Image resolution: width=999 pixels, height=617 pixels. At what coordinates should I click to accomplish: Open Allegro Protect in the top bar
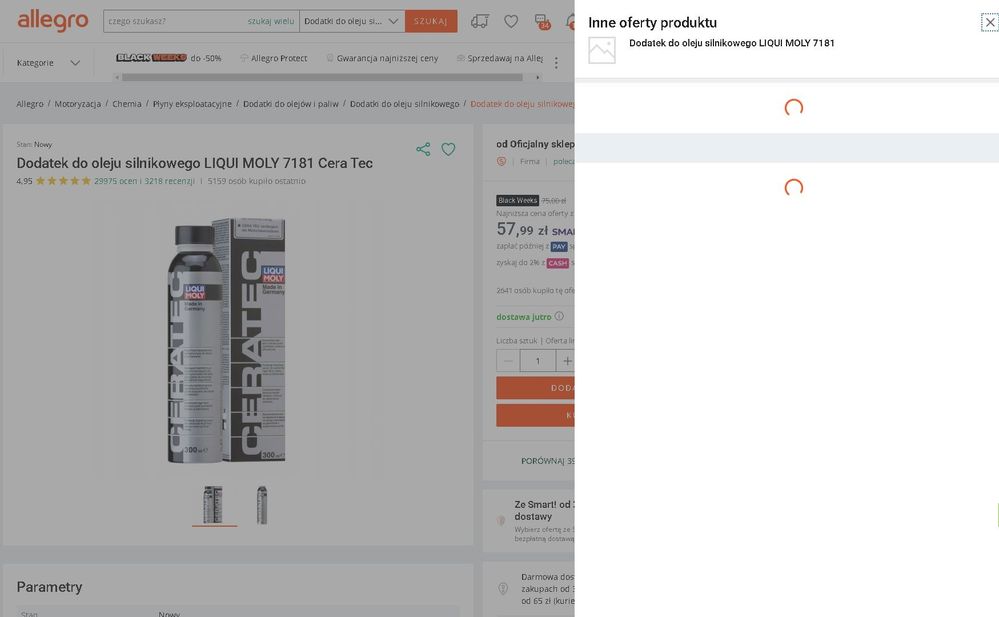(273, 58)
